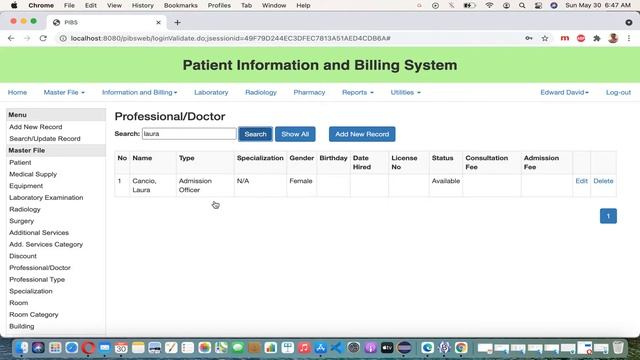The height and width of the screenshot is (360, 640).
Task: Click the Chrome profile avatar
Action: tap(613, 38)
